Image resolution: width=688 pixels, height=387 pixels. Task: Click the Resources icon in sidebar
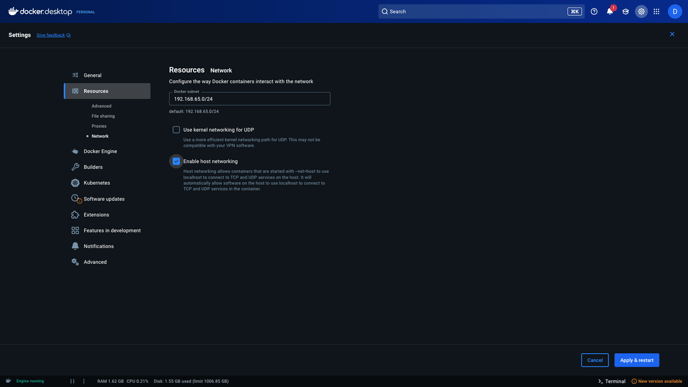(75, 91)
